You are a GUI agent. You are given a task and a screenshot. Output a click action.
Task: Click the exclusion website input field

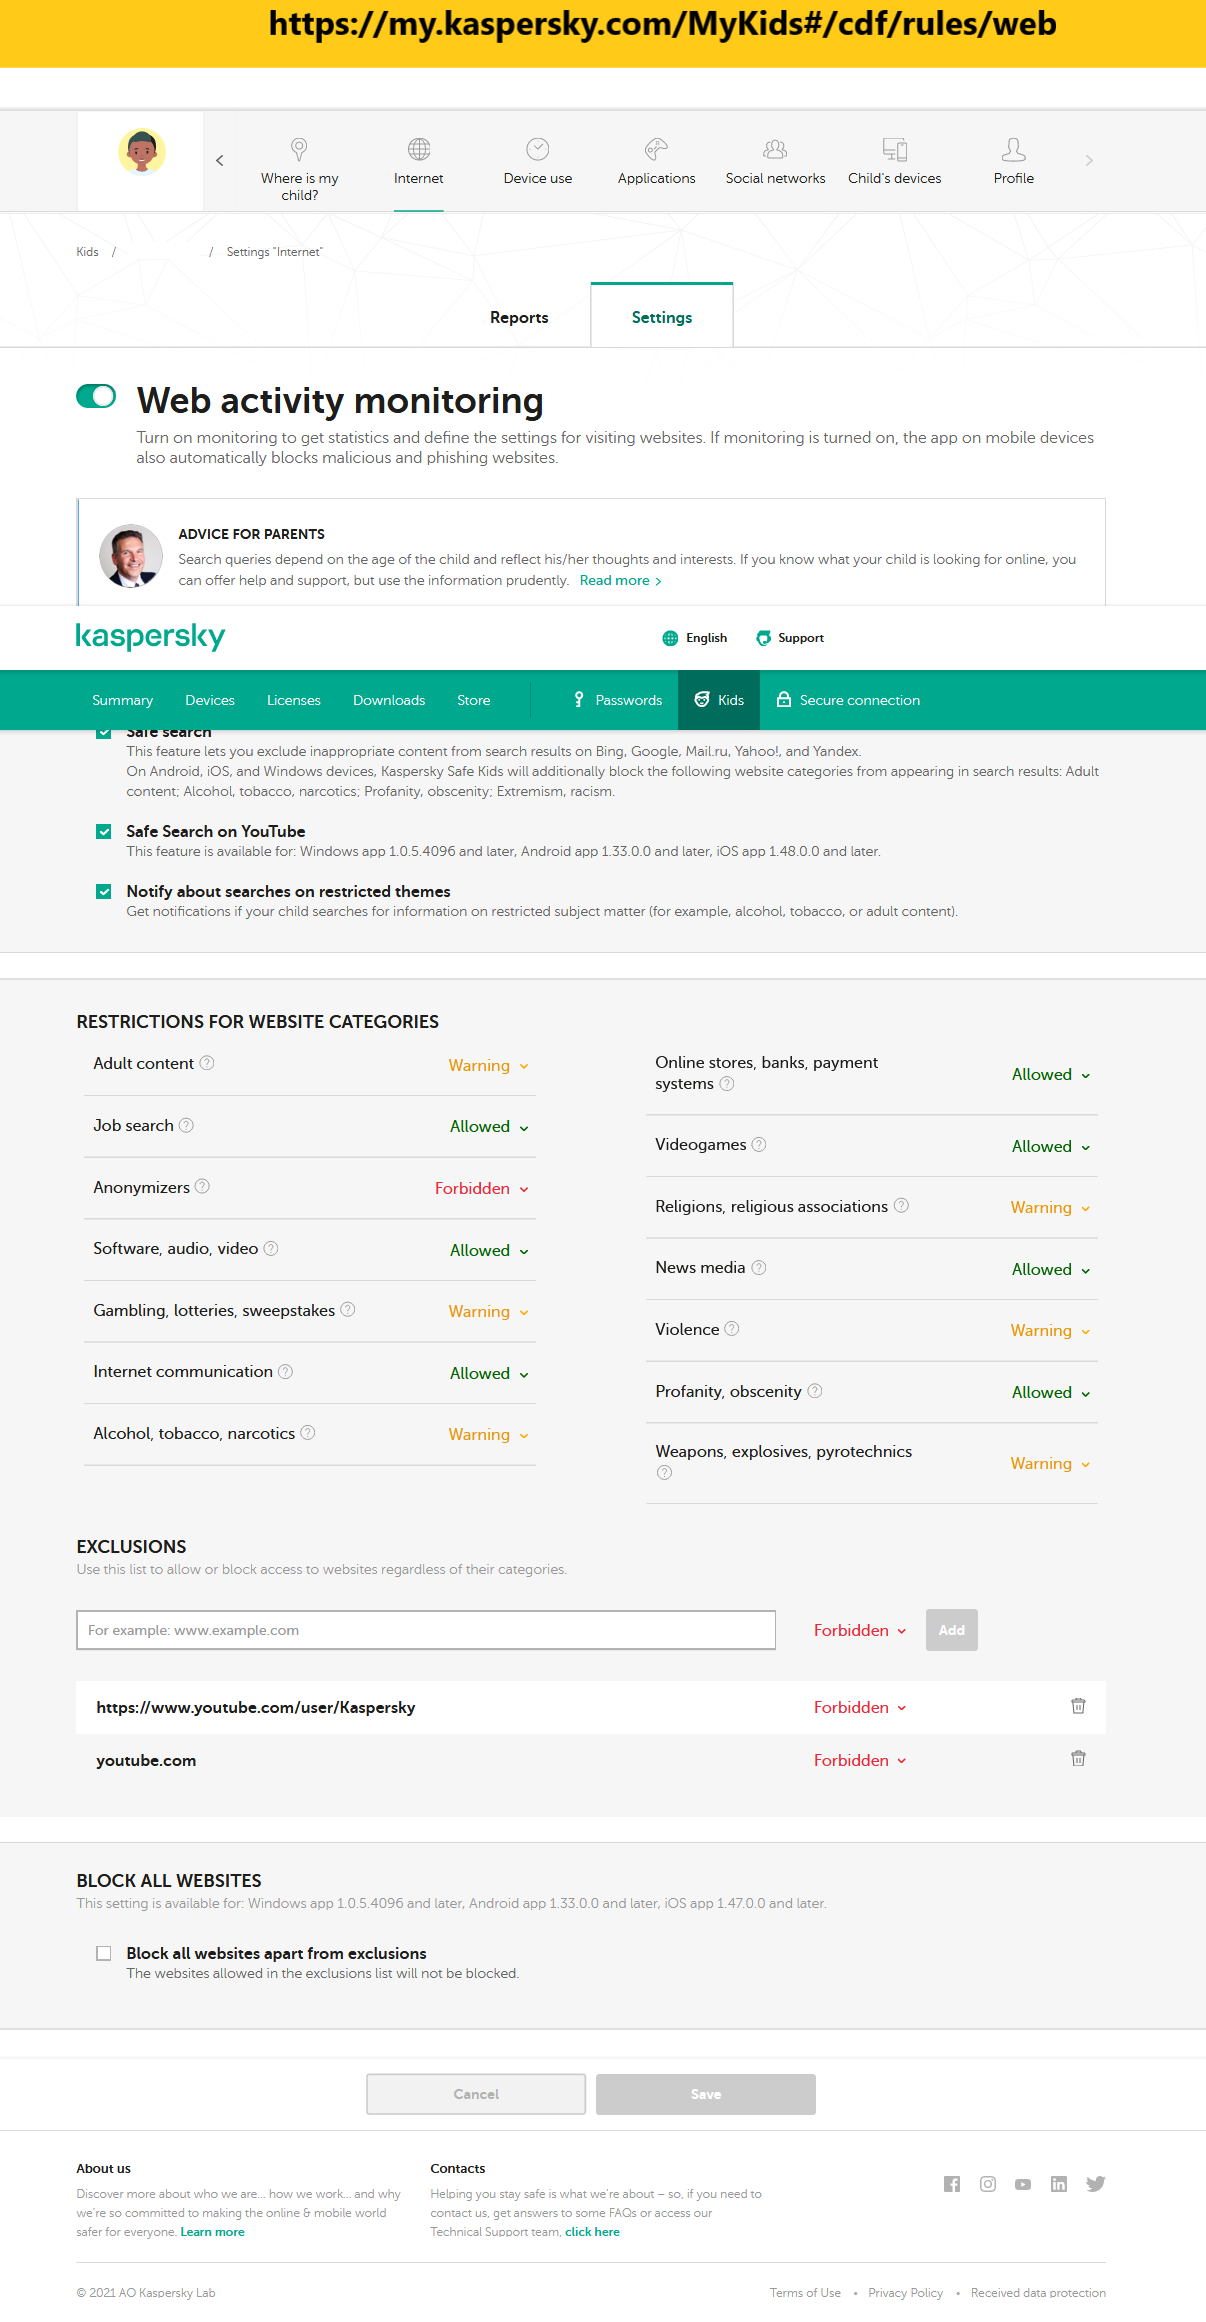tap(426, 1630)
